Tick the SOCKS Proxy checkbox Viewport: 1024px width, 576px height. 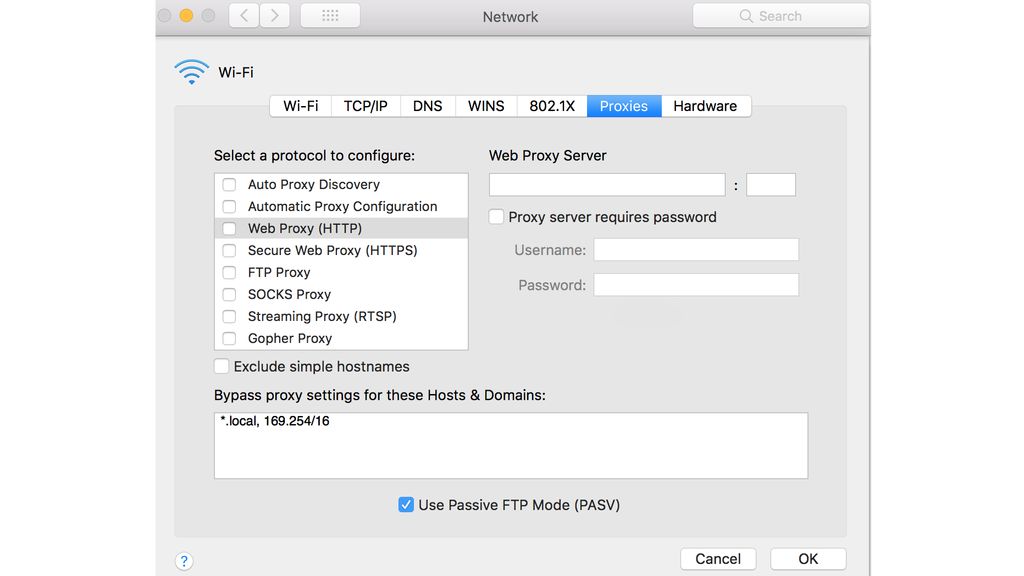(229, 295)
